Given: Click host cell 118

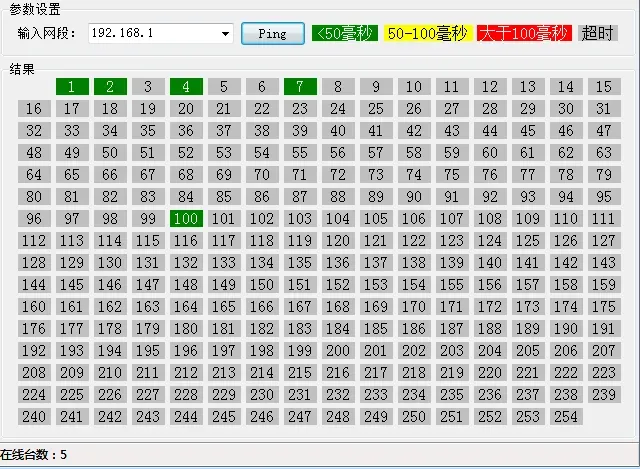Looking at the screenshot, I should (x=262, y=241).
